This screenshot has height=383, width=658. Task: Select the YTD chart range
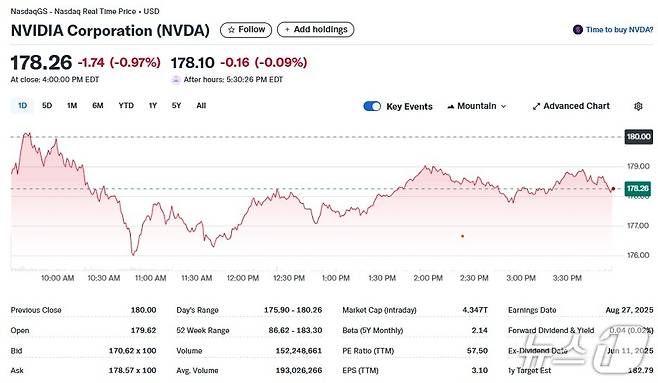[126, 106]
